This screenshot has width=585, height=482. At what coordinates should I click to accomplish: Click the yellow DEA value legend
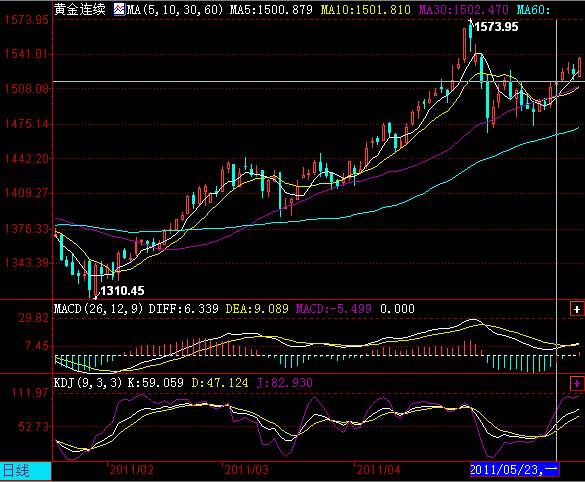[x=257, y=309]
